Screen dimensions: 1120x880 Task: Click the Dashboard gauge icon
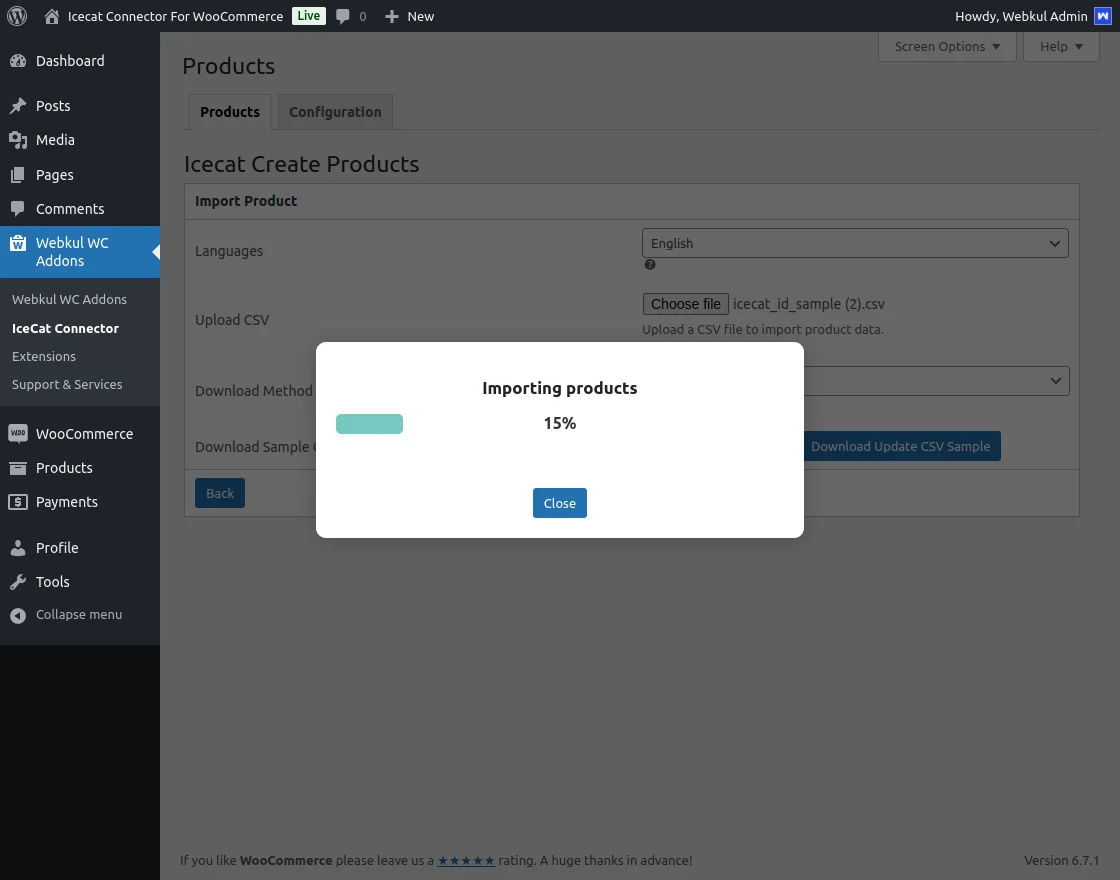(18, 61)
